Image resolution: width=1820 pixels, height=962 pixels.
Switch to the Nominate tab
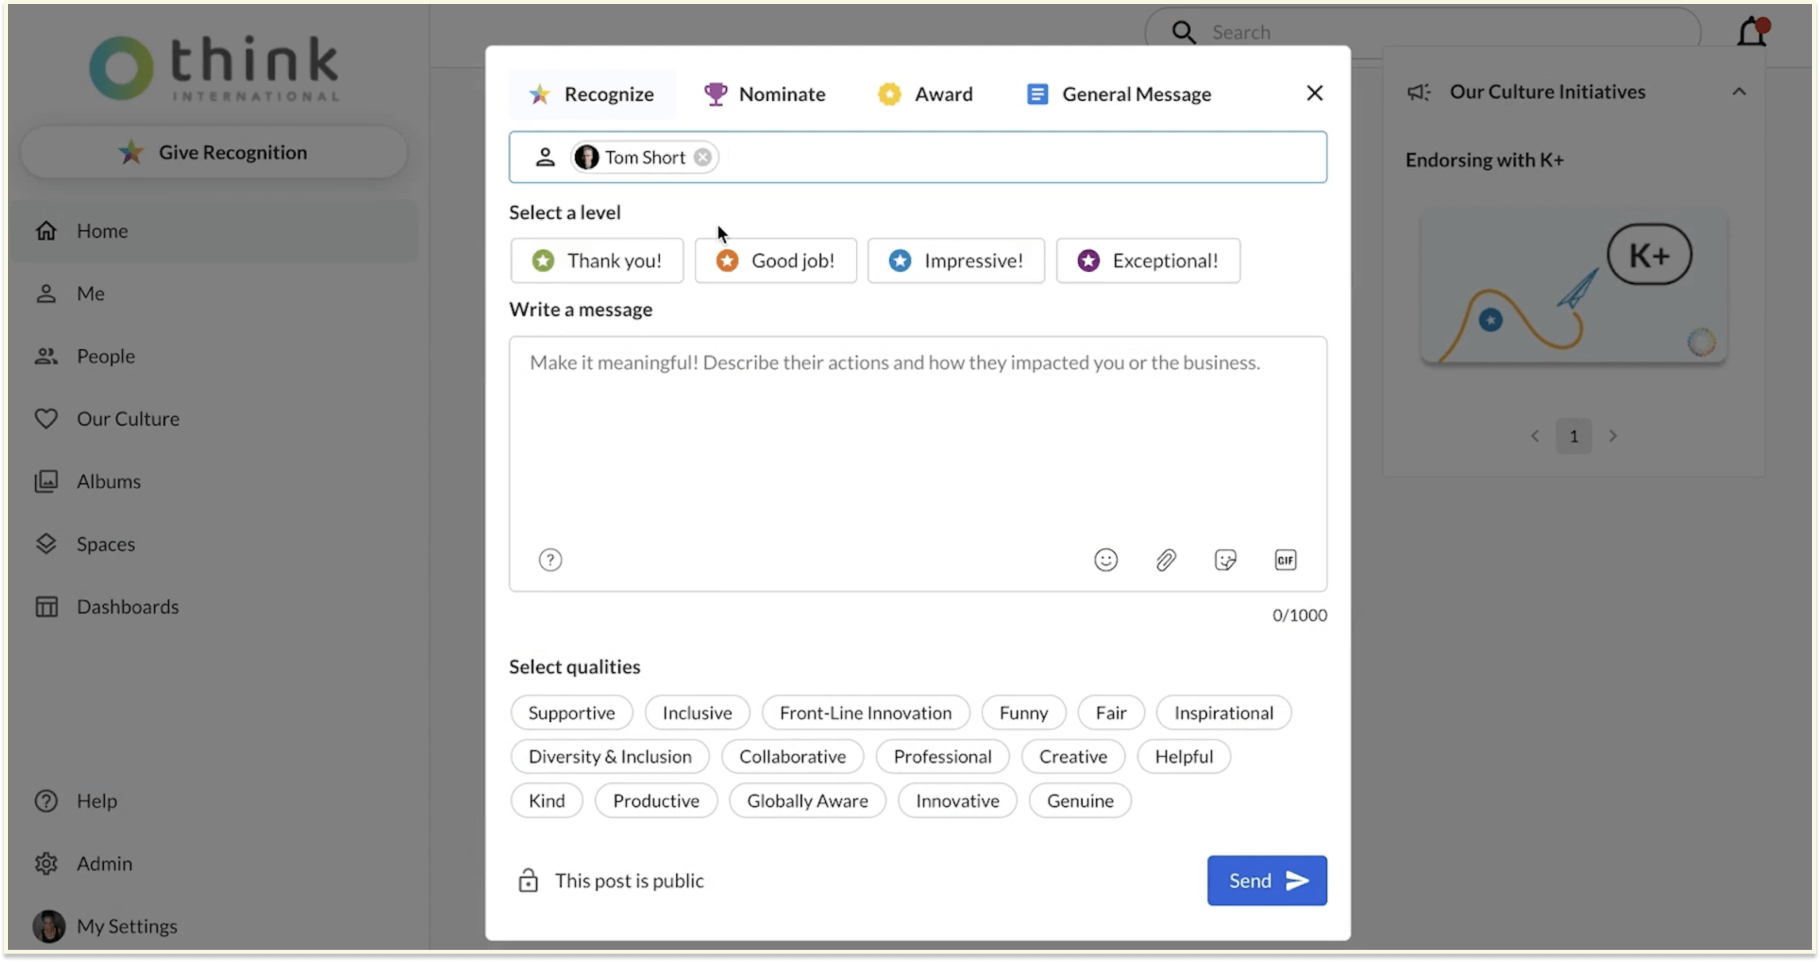[765, 94]
